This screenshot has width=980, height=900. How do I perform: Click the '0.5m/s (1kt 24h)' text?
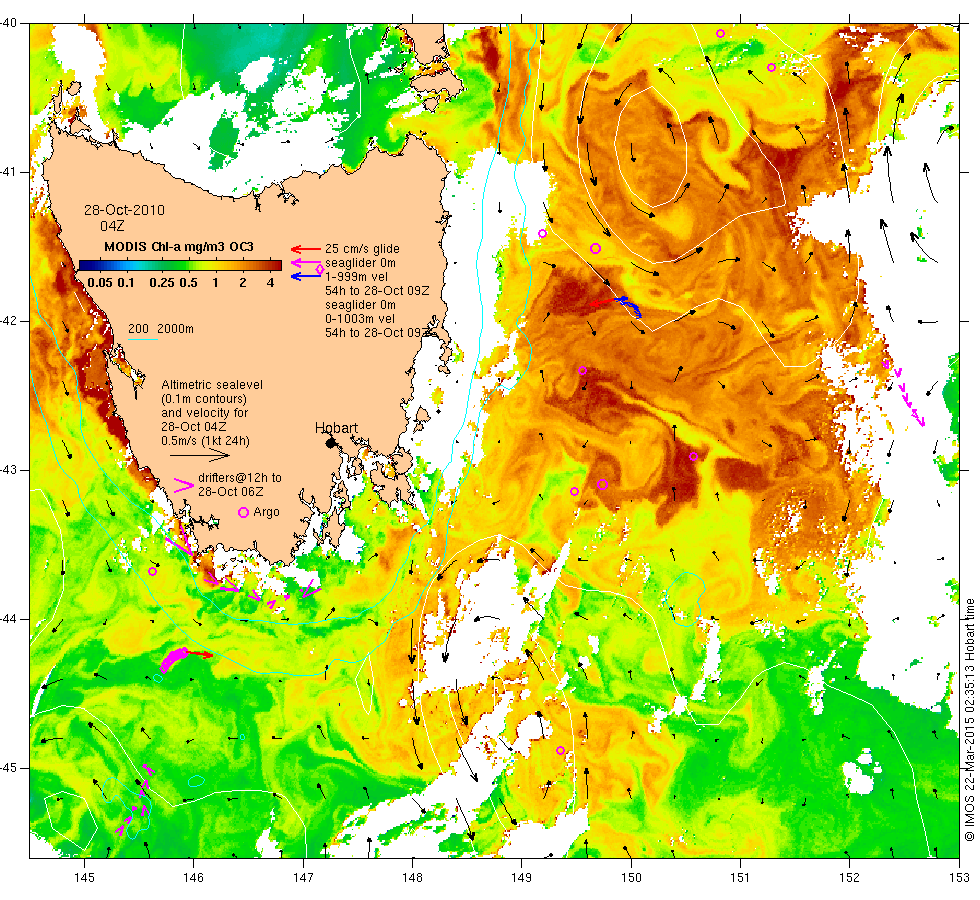click(205, 441)
